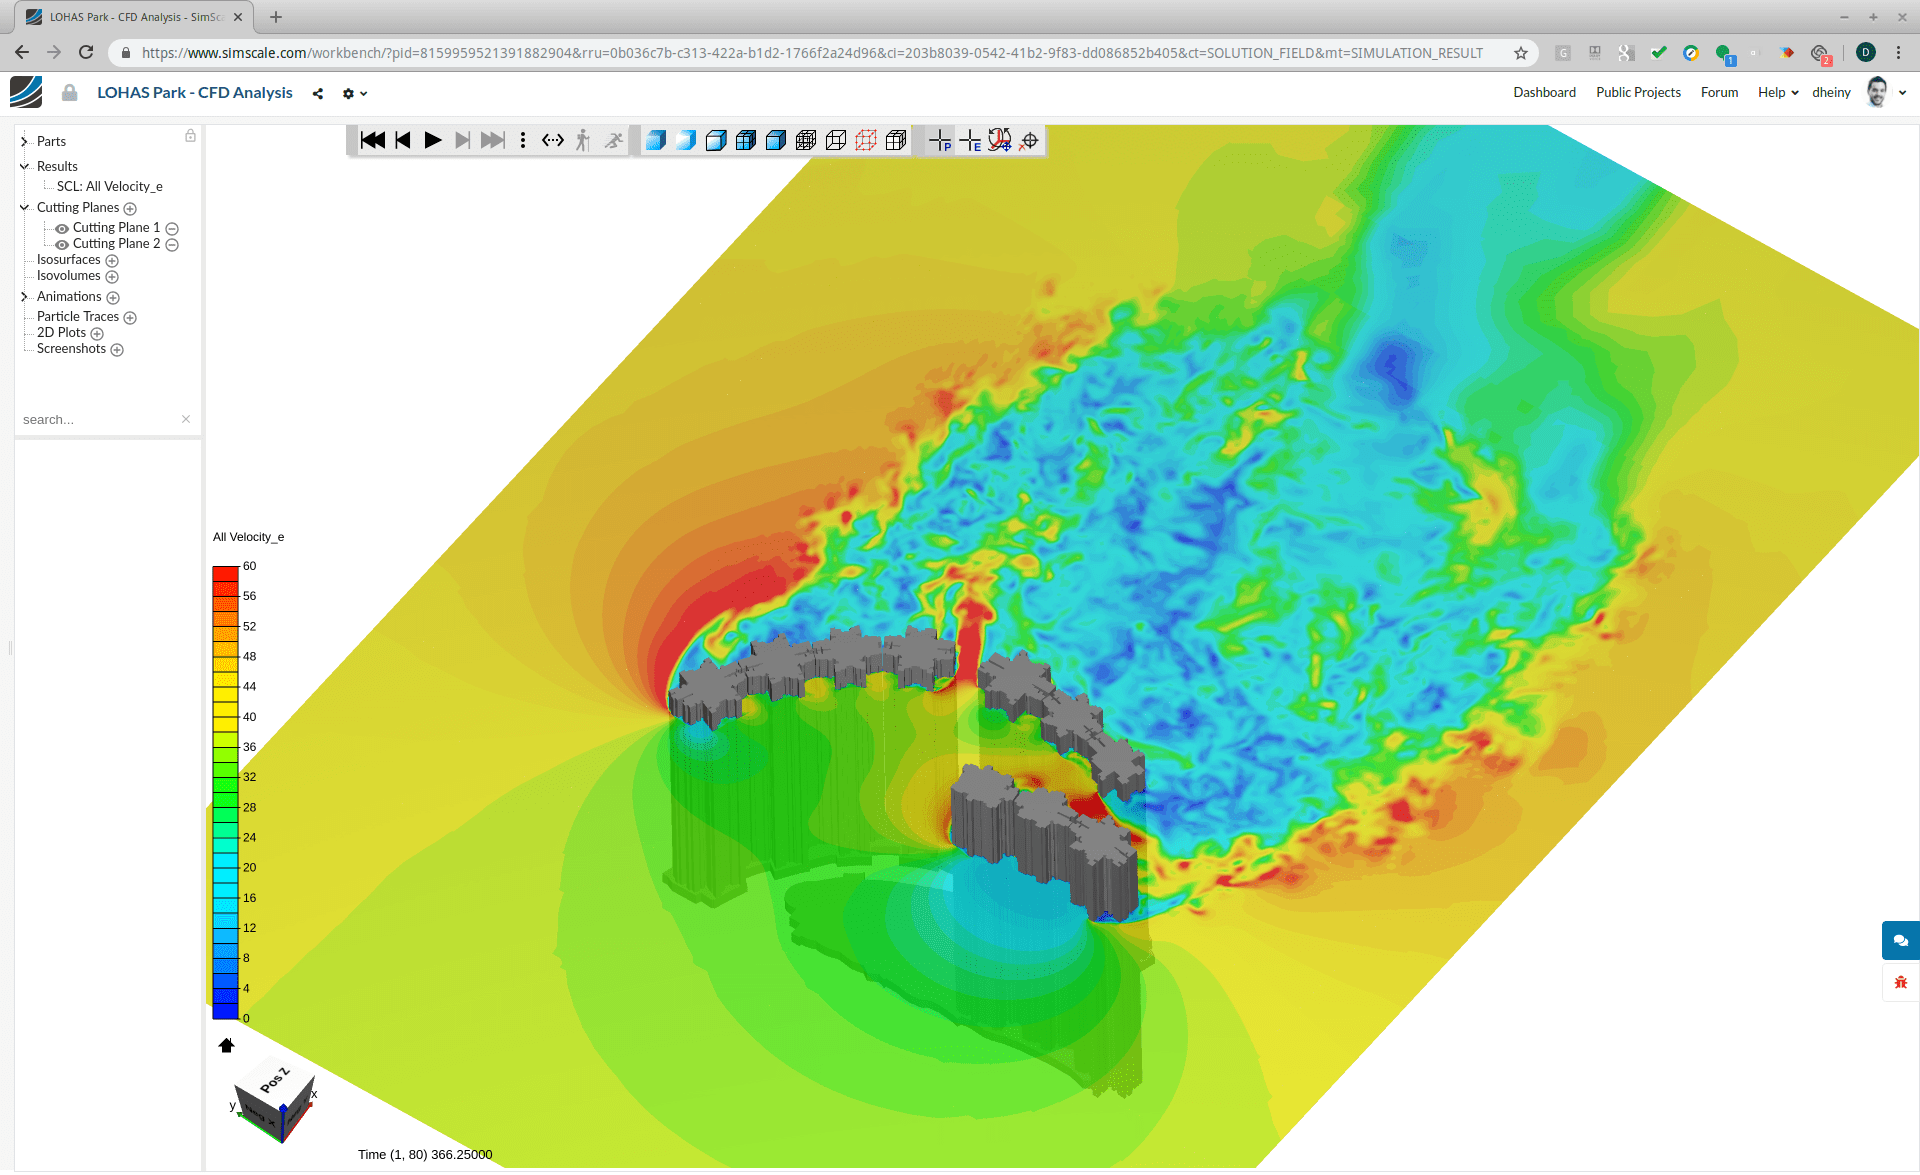Open the project settings gear dropdown
This screenshot has width=1920, height=1175.
coord(355,93)
